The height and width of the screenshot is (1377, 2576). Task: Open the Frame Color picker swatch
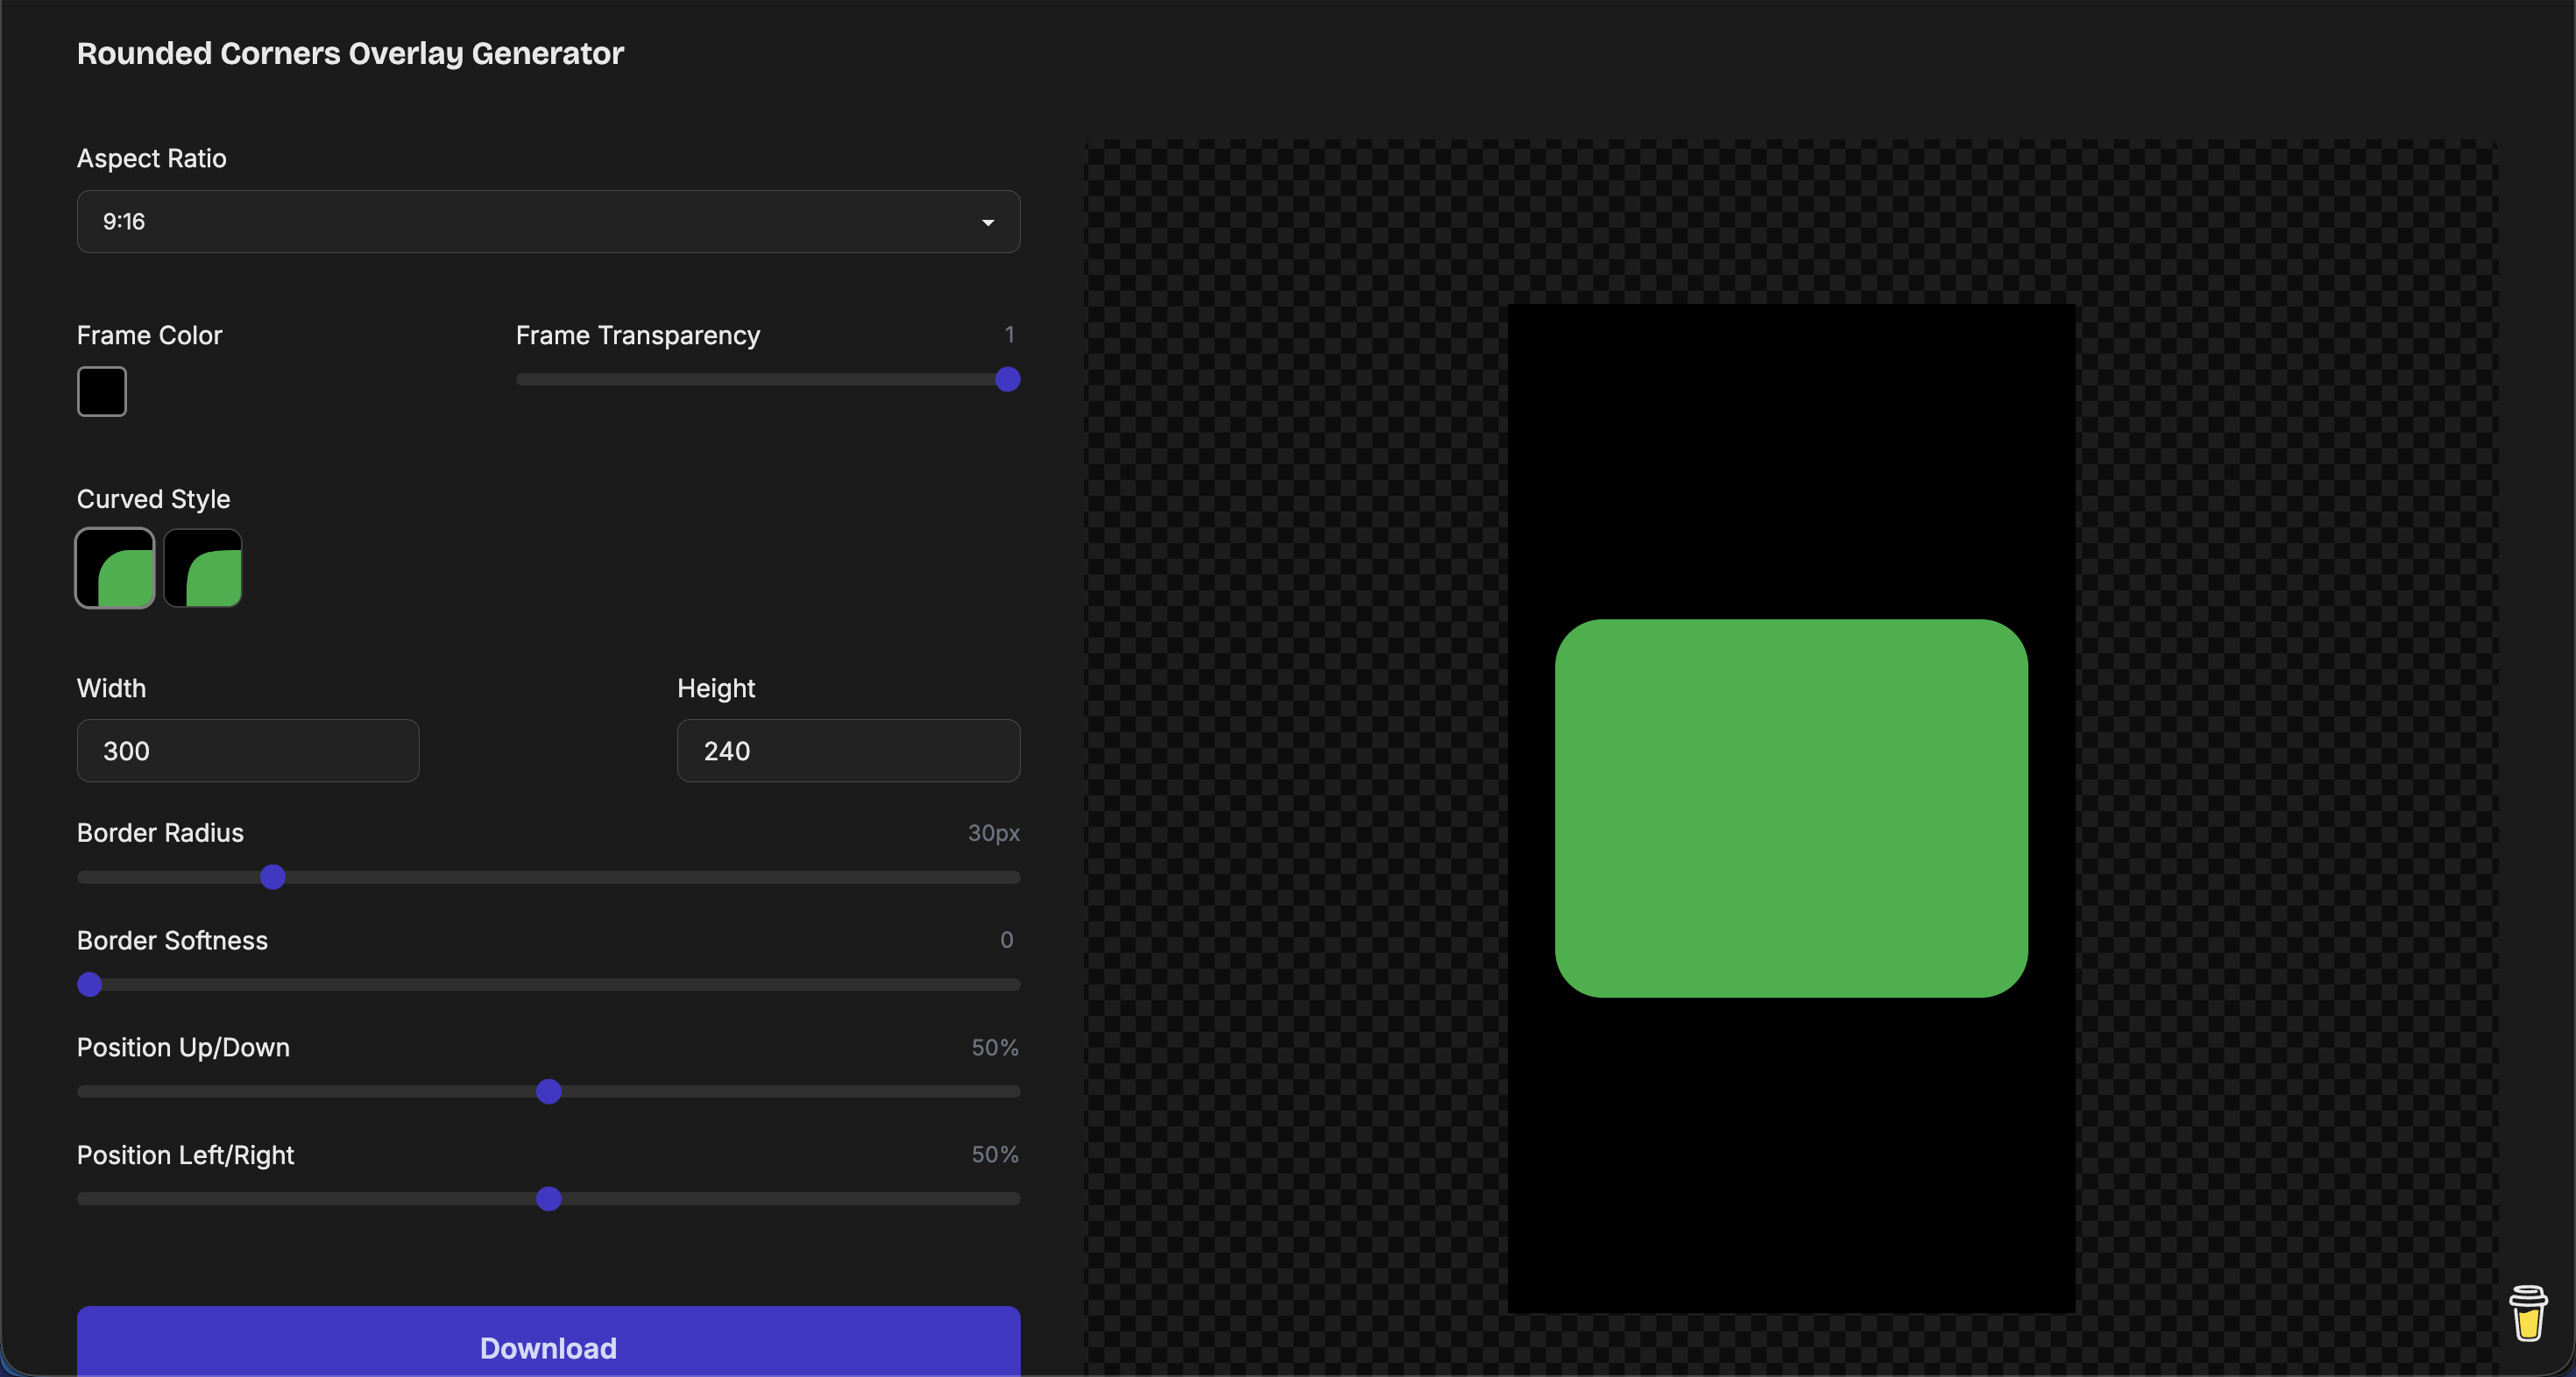tap(101, 391)
